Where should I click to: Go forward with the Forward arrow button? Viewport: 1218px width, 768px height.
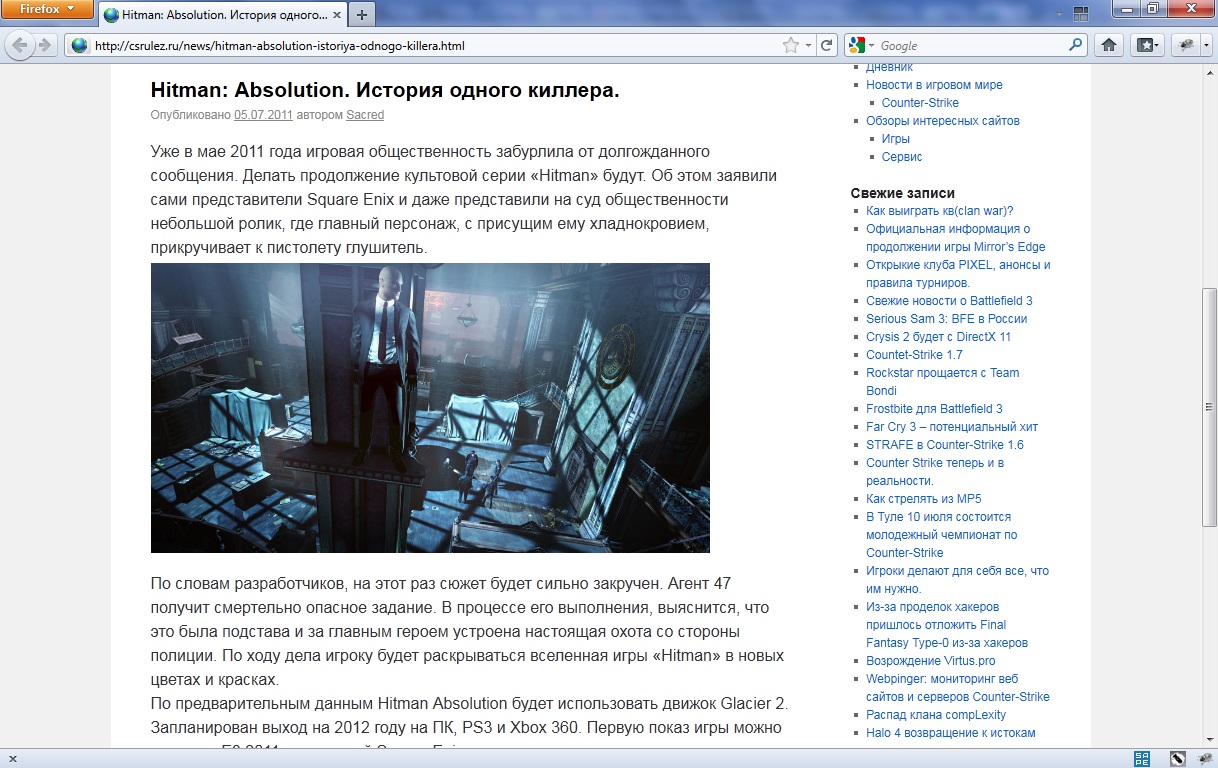point(44,46)
